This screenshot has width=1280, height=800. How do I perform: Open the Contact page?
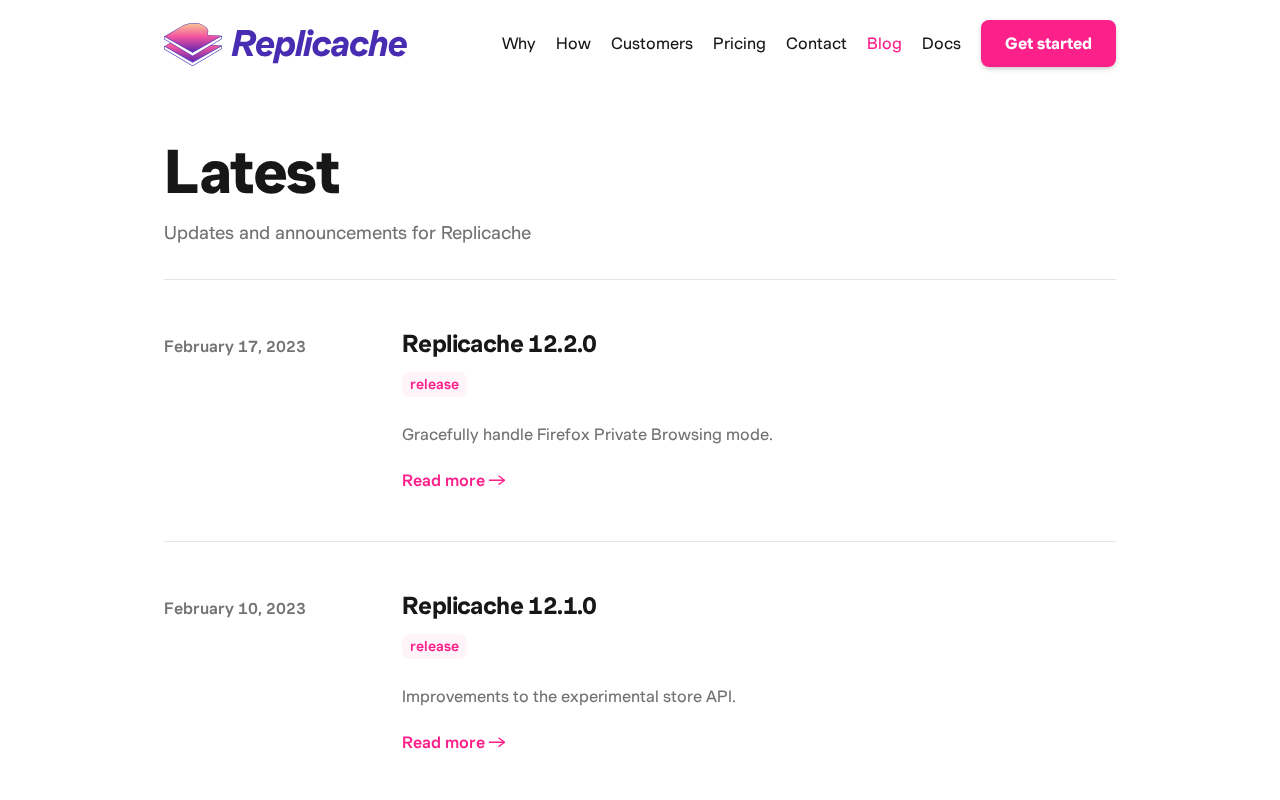pyautogui.click(x=816, y=44)
